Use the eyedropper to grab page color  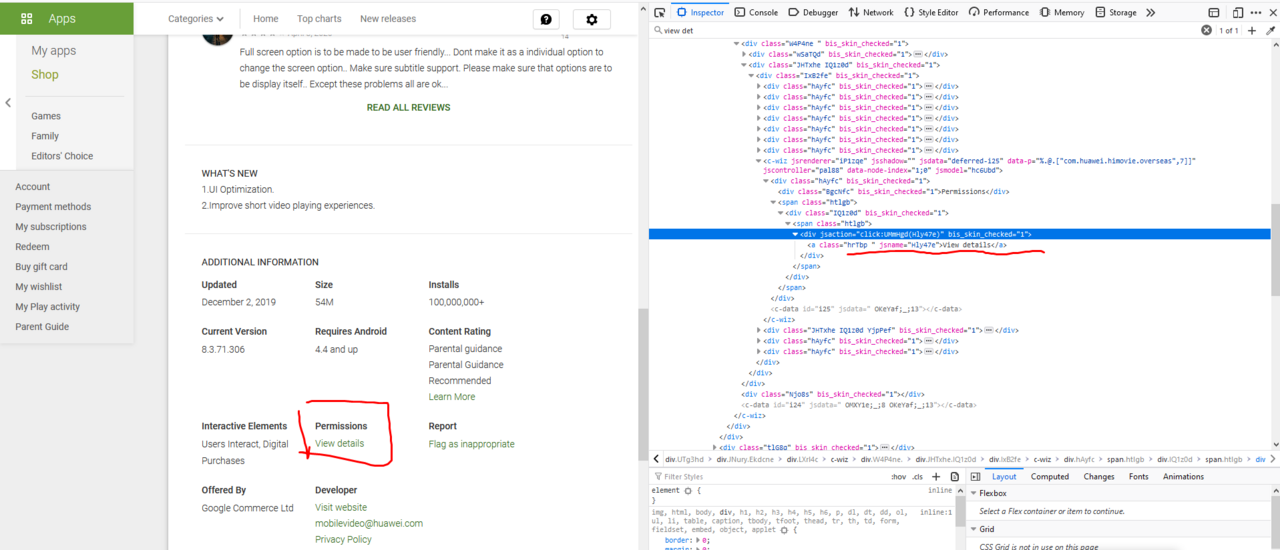click(1271, 30)
